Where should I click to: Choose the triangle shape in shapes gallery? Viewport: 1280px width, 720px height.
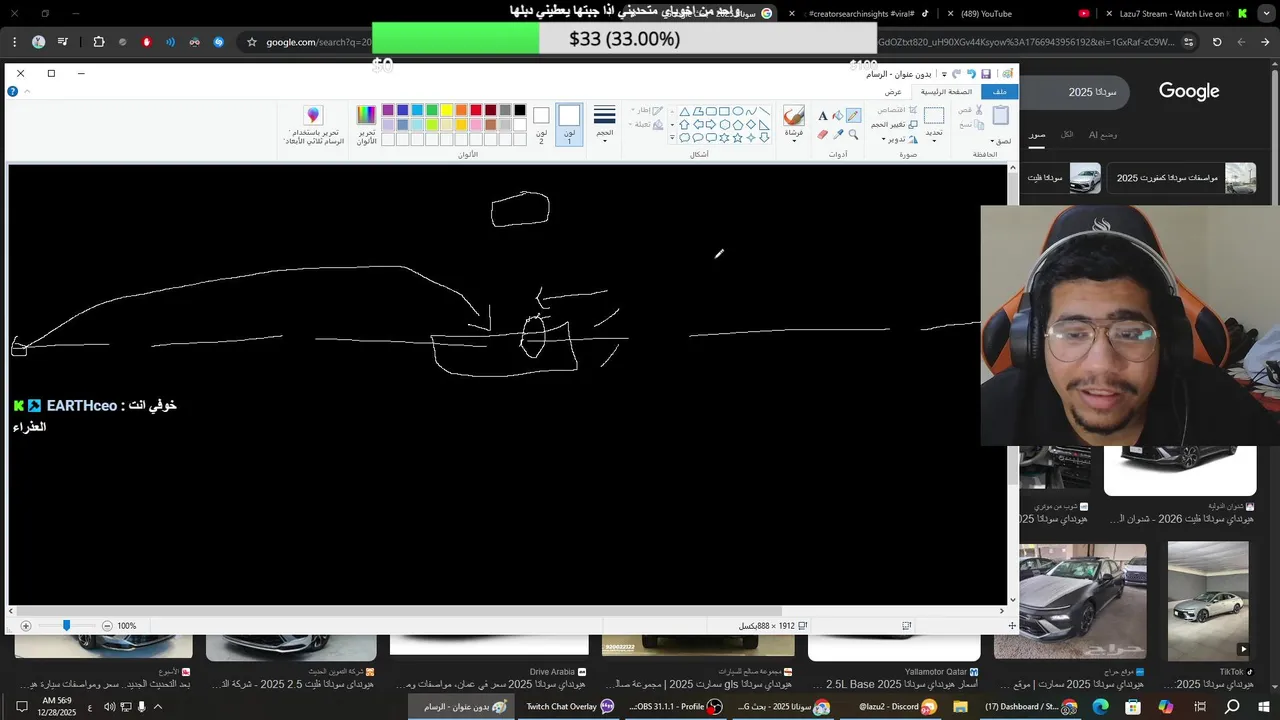point(685,111)
